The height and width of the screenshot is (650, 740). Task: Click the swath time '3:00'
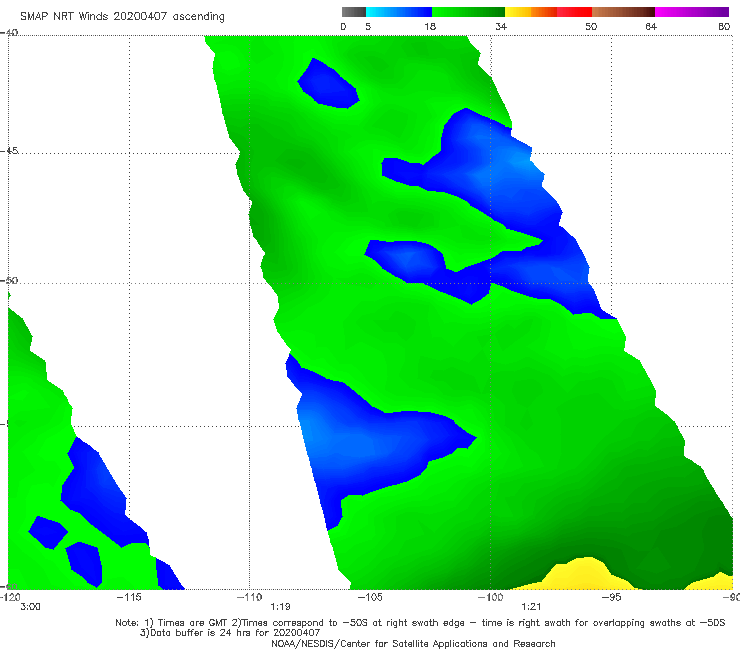30,607
